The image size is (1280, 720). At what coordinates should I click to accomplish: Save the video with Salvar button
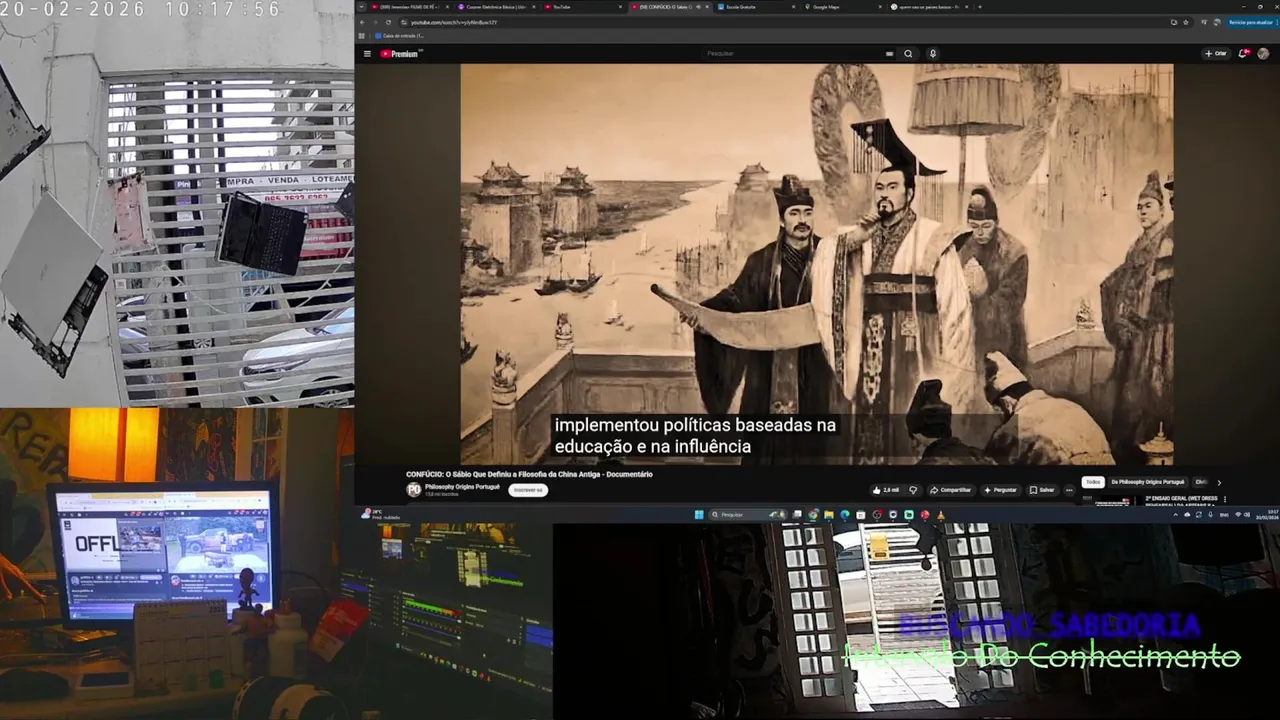(1042, 490)
